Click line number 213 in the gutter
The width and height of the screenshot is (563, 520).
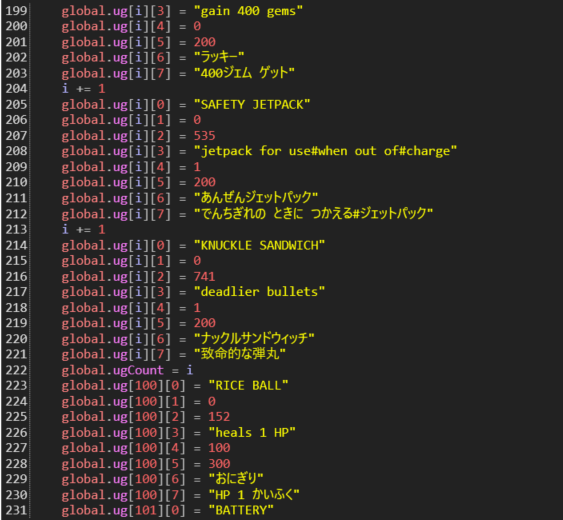point(16,229)
